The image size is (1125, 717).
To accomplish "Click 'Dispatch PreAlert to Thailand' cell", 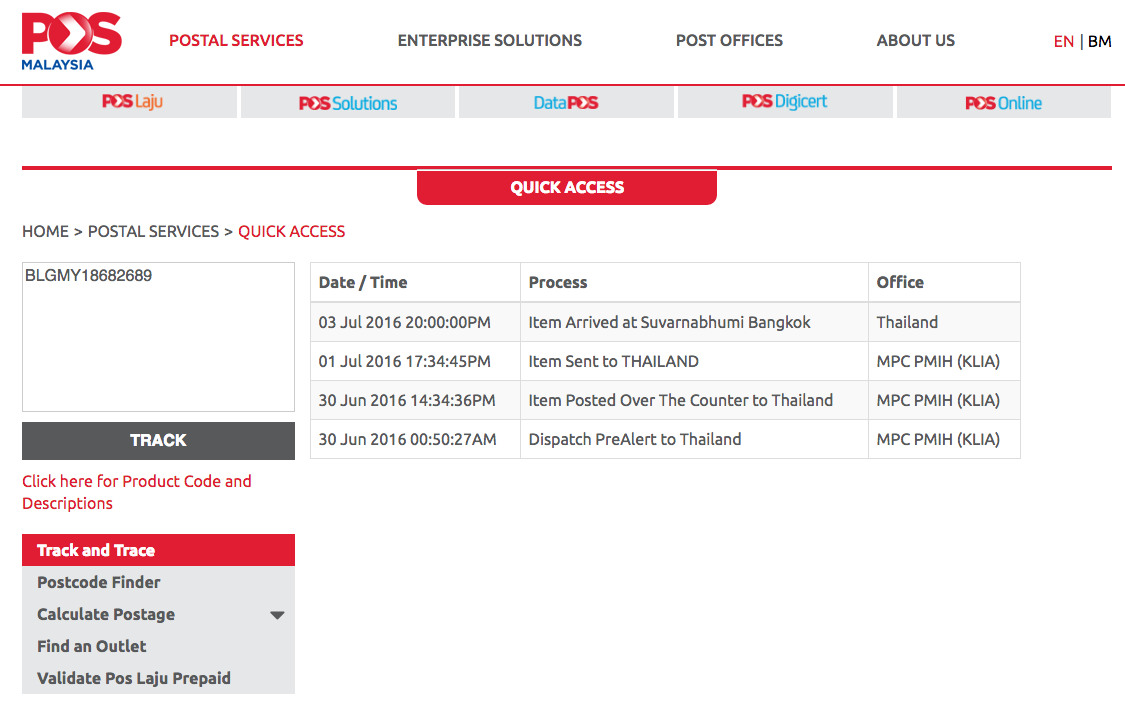I will pos(695,439).
